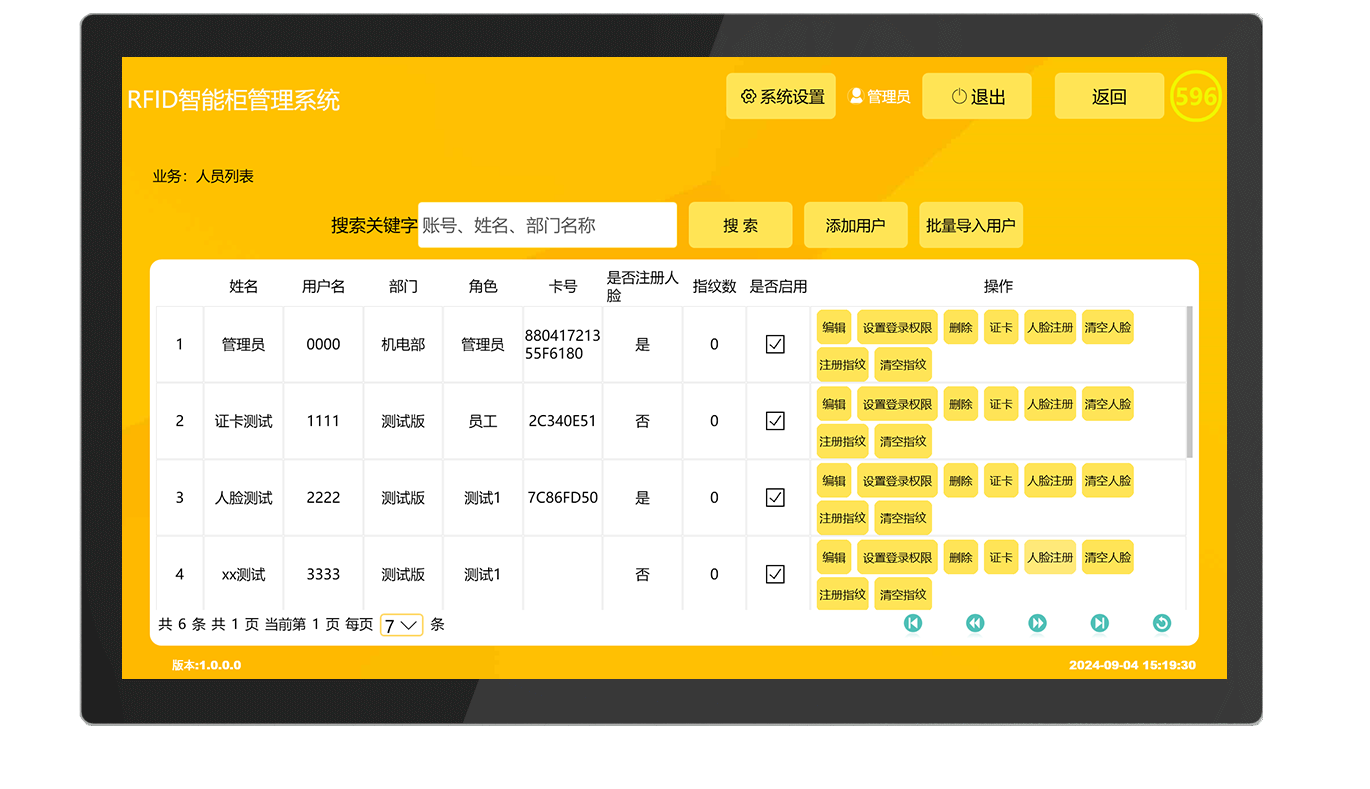Click the 添加用户 button
This screenshot has width=1370, height=789.
click(855, 225)
